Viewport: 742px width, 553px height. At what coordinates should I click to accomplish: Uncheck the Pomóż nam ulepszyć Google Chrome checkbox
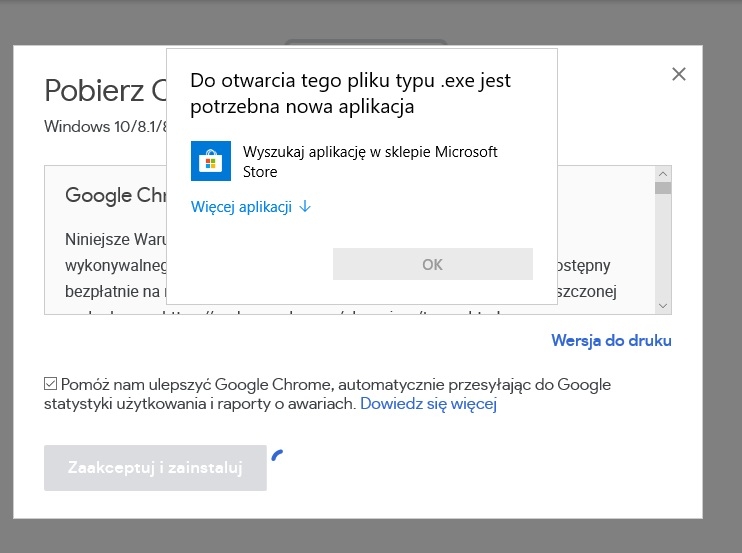pyautogui.click(x=51, y=384)
